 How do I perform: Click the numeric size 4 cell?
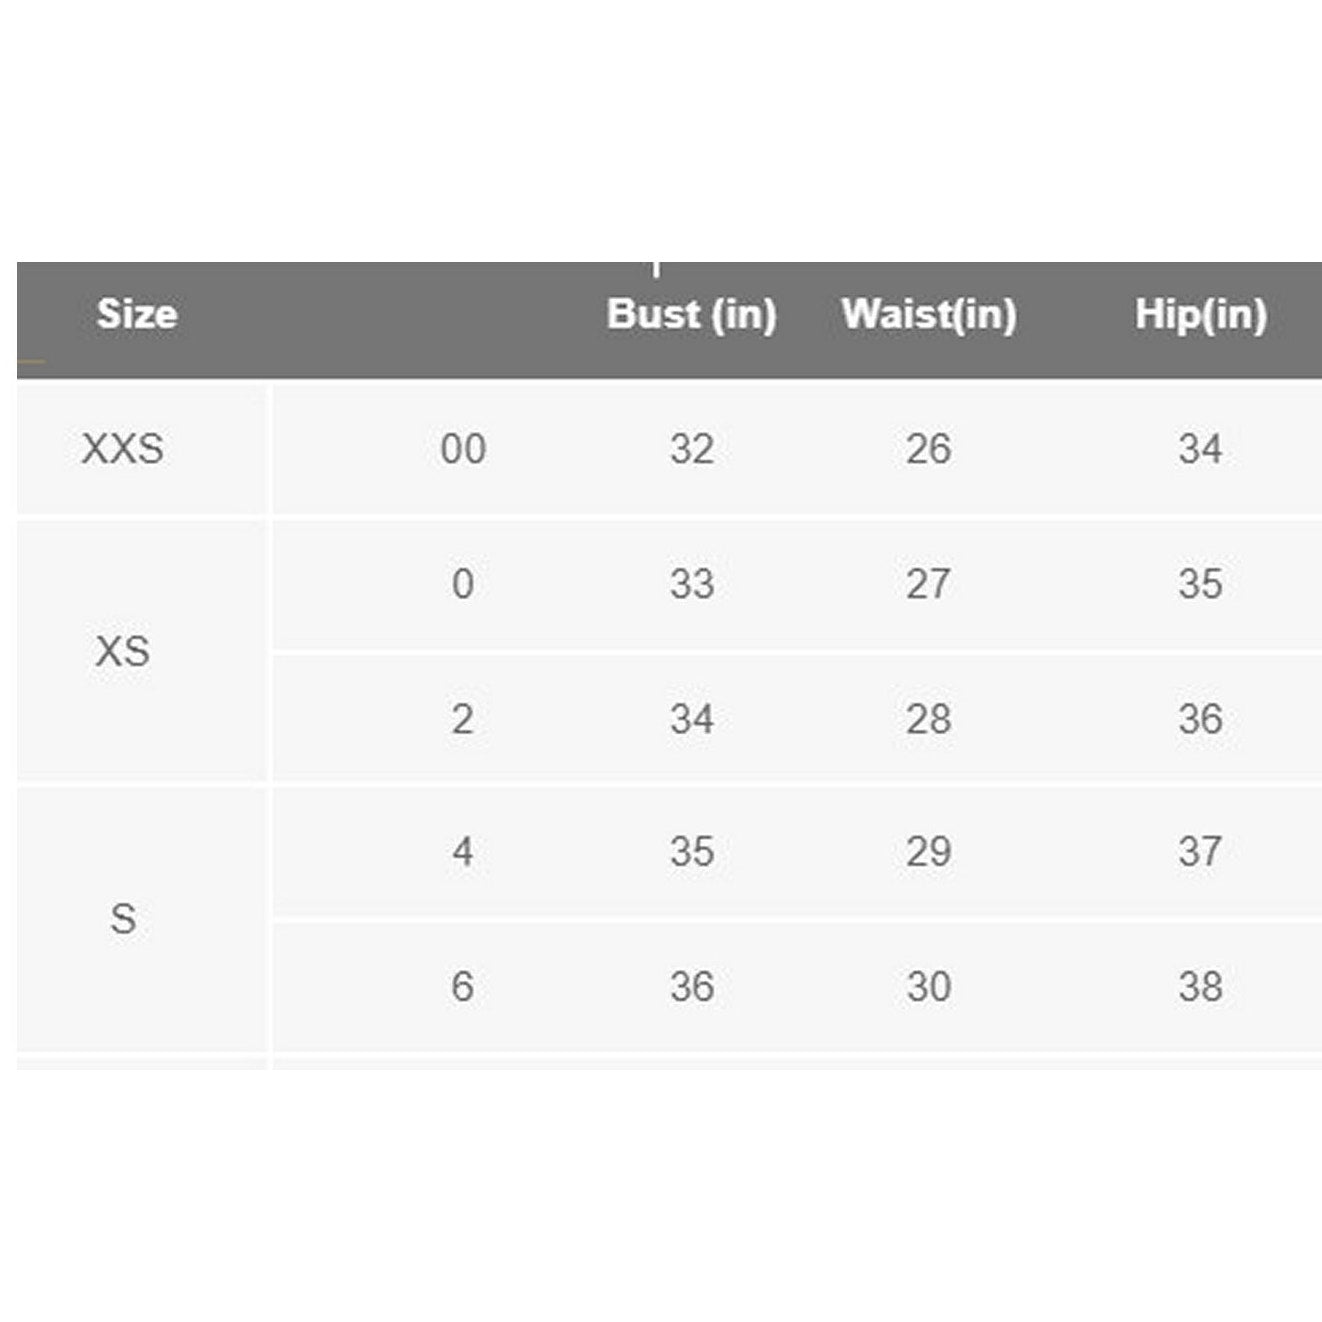click(x=463, y=852)
